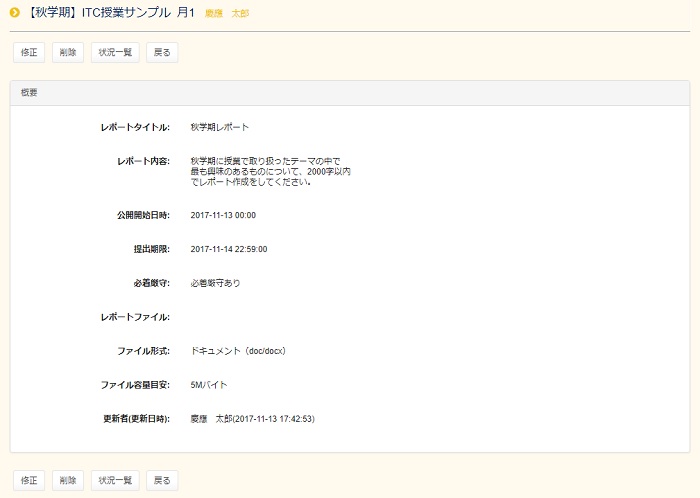Click the course title 【秋学期】ITC授業サンプル 月1
Image resolution: width=700 pixels, height=498 pixels.
[111, 13]
